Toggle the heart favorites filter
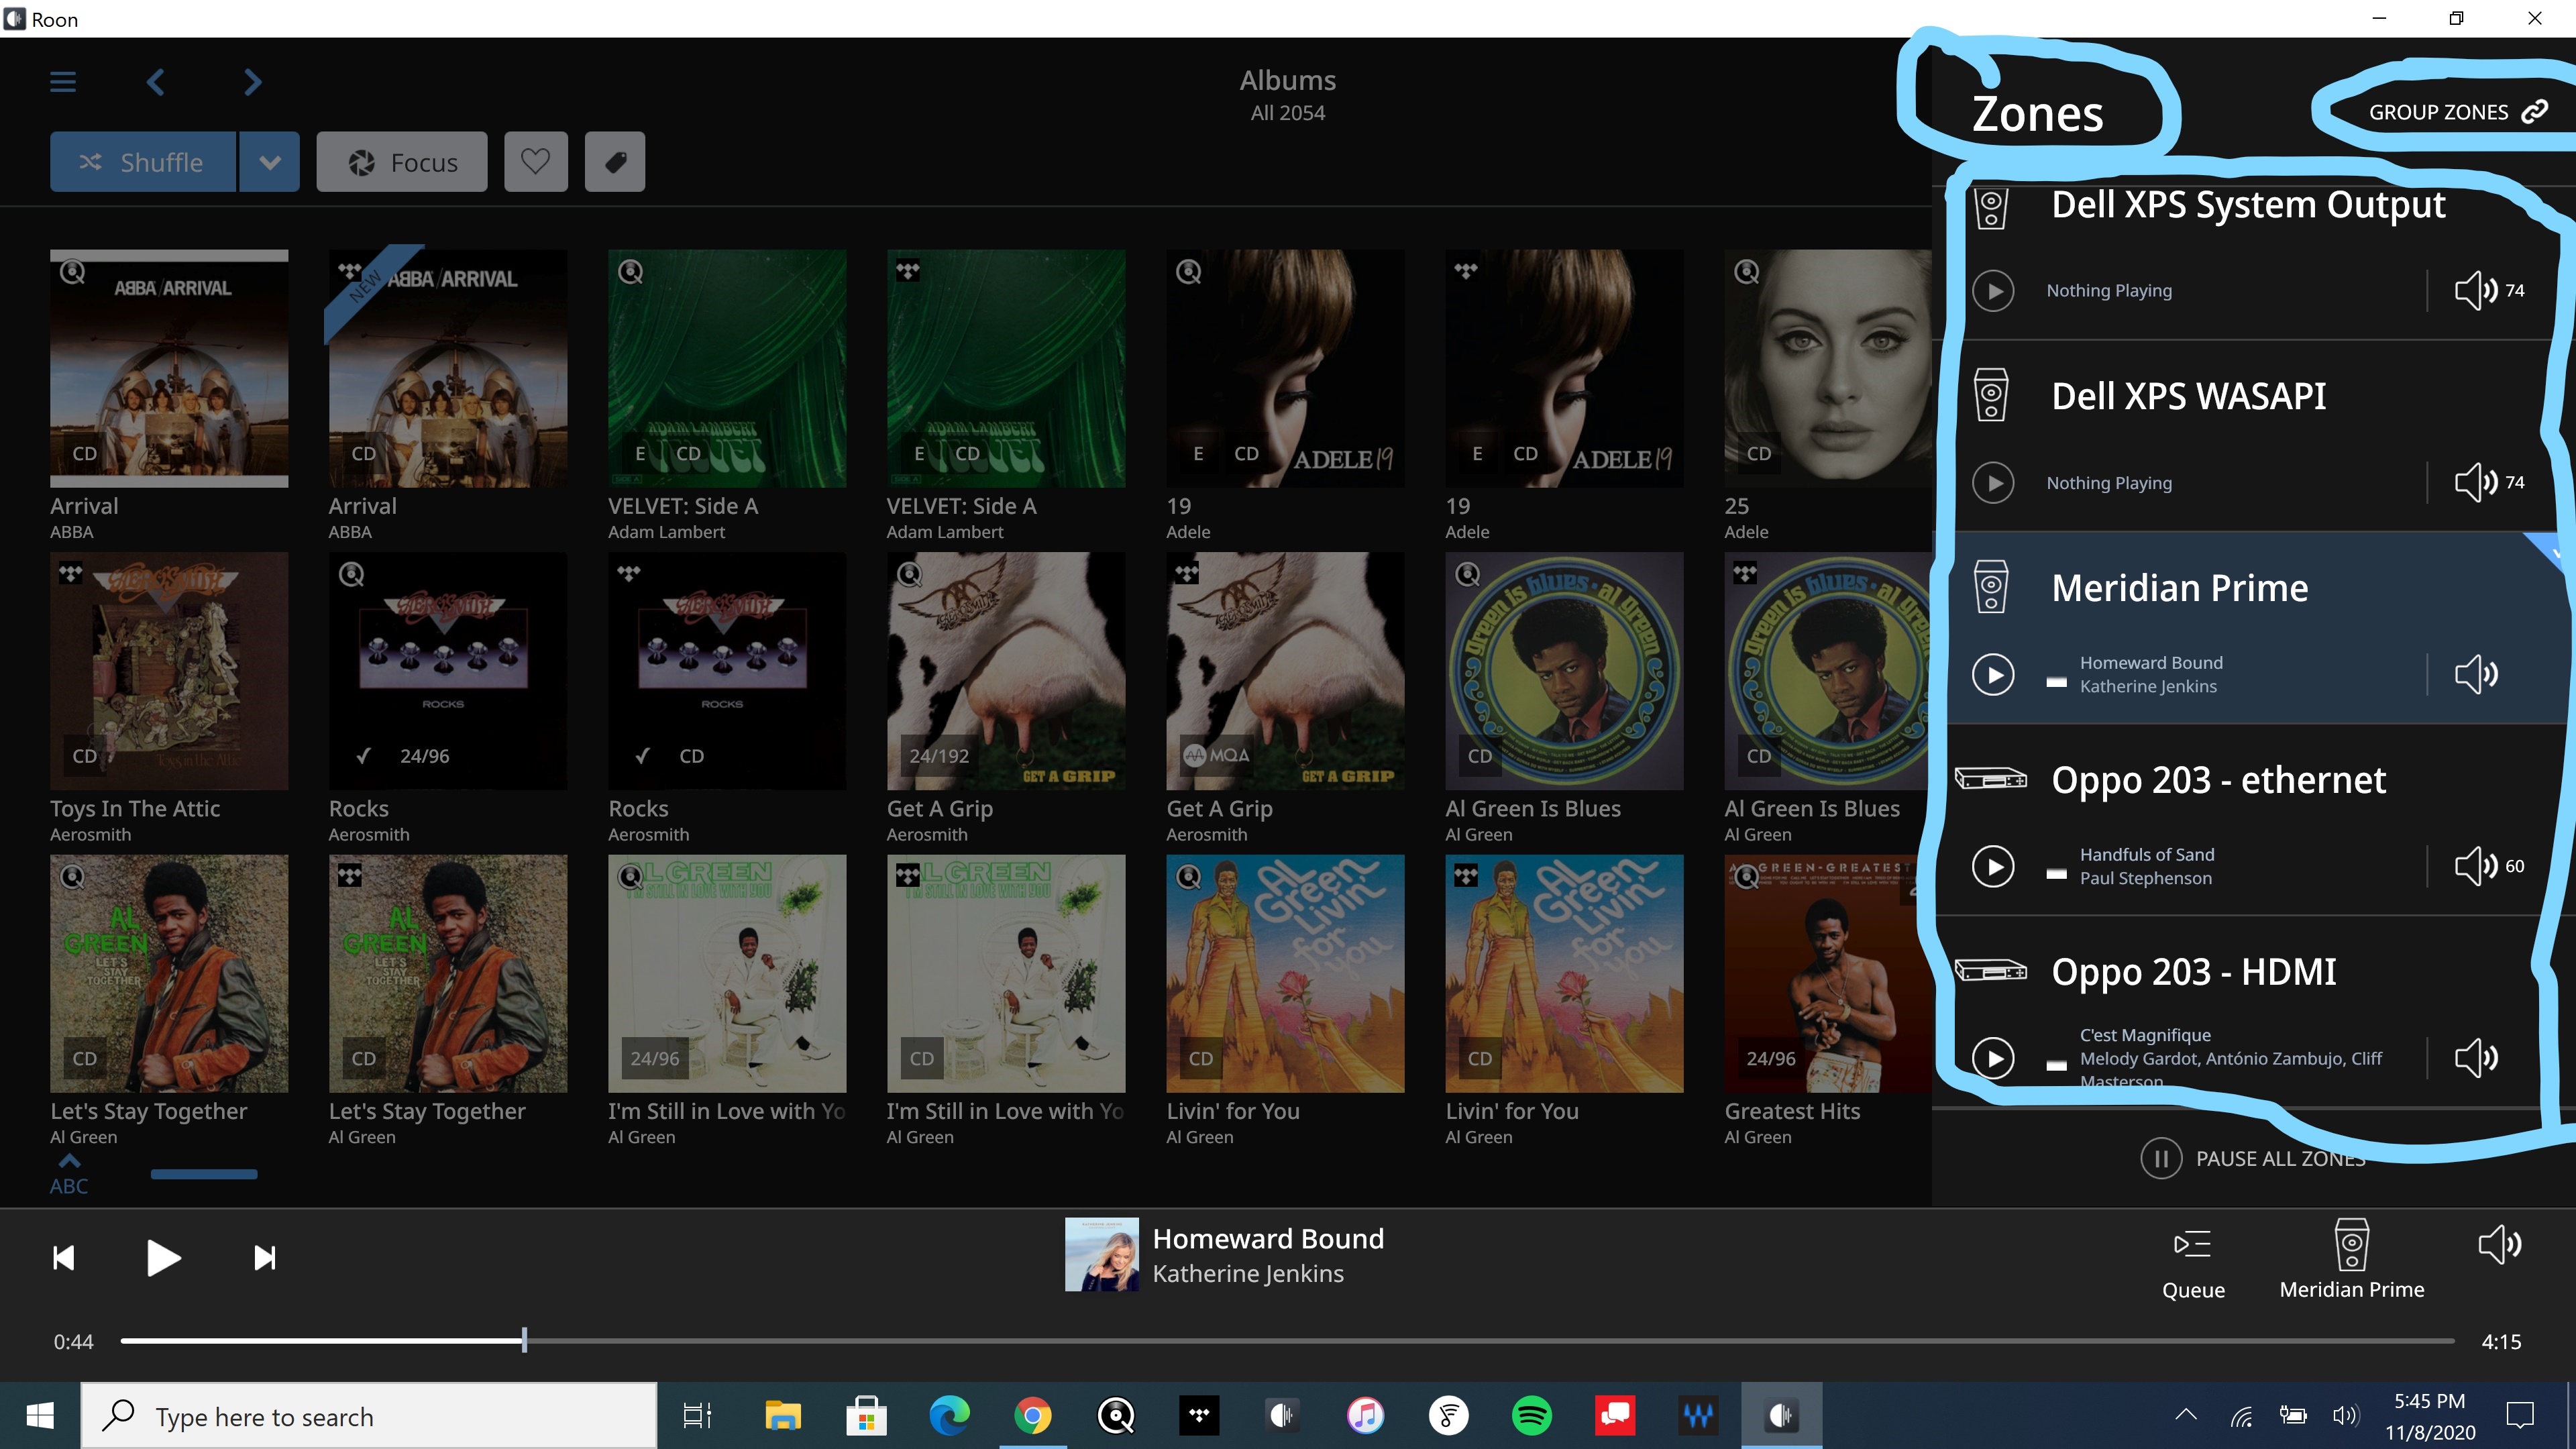 (x=536, y=162)
